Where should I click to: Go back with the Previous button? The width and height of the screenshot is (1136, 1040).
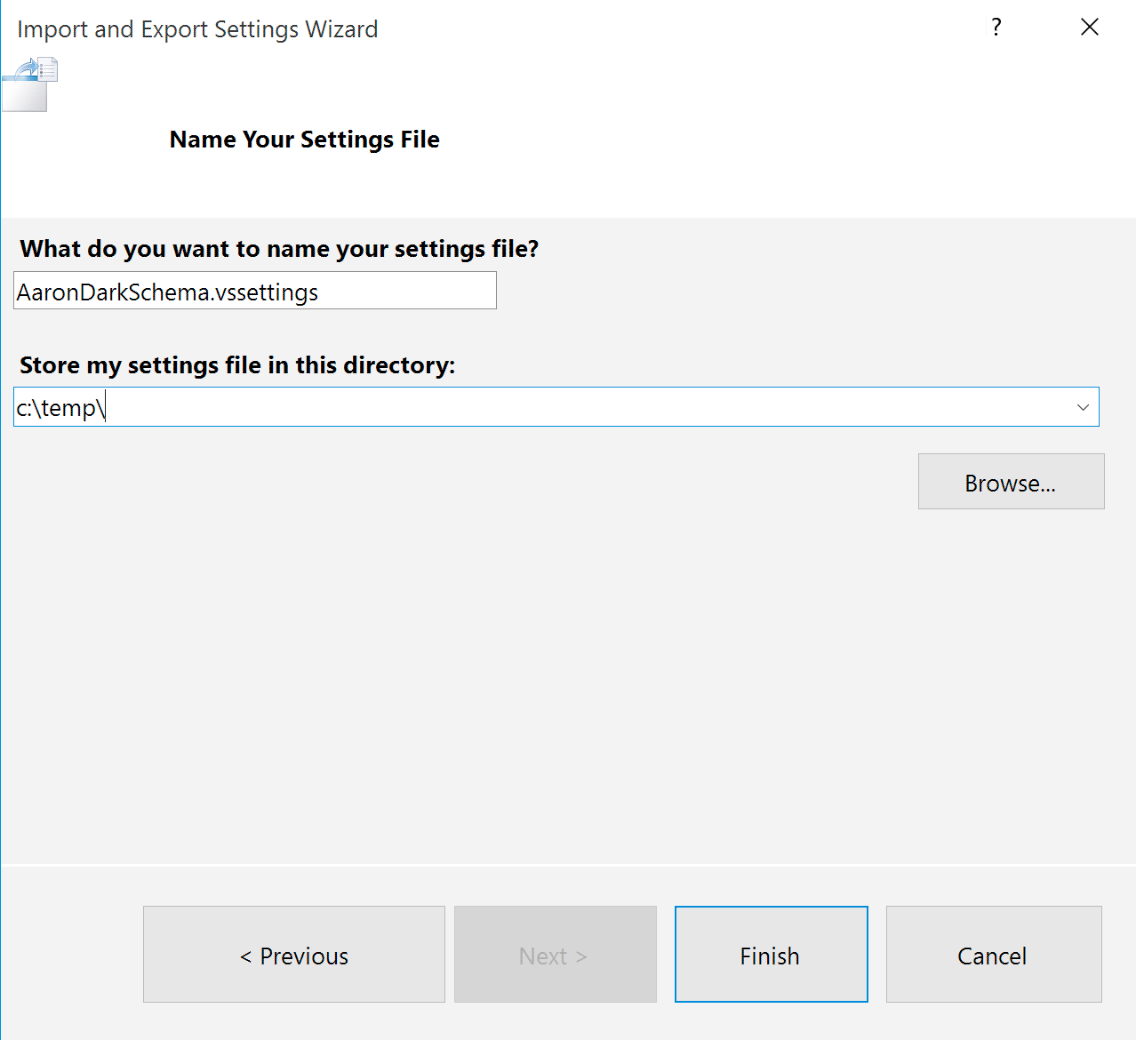(294, 956)
